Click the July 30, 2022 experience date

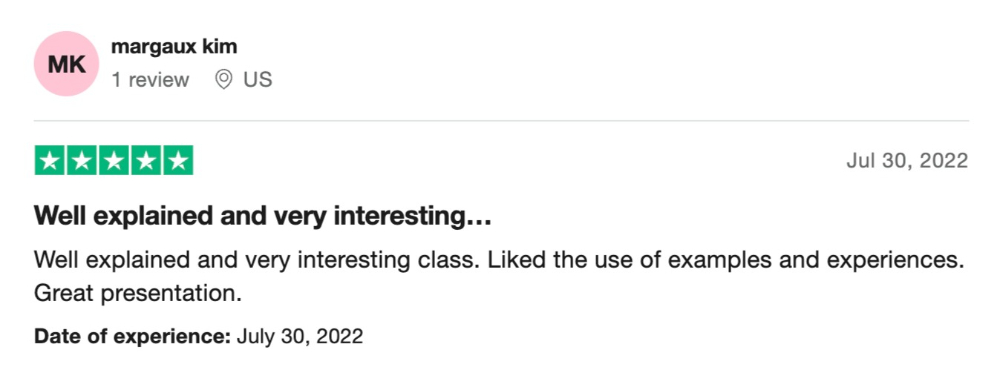coord(300,336)
